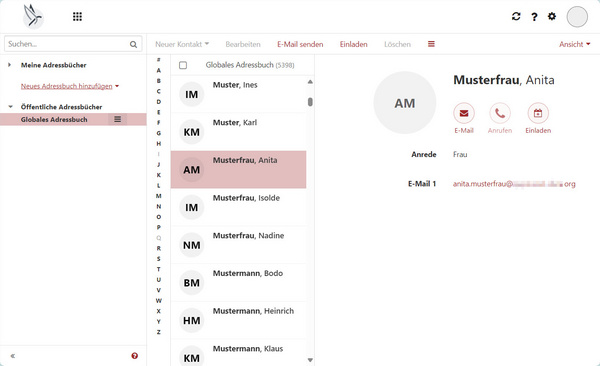Jump to letter B in index
Image resolution: width=600 pixels, height=366 pixels.
[x=159, y=81]
